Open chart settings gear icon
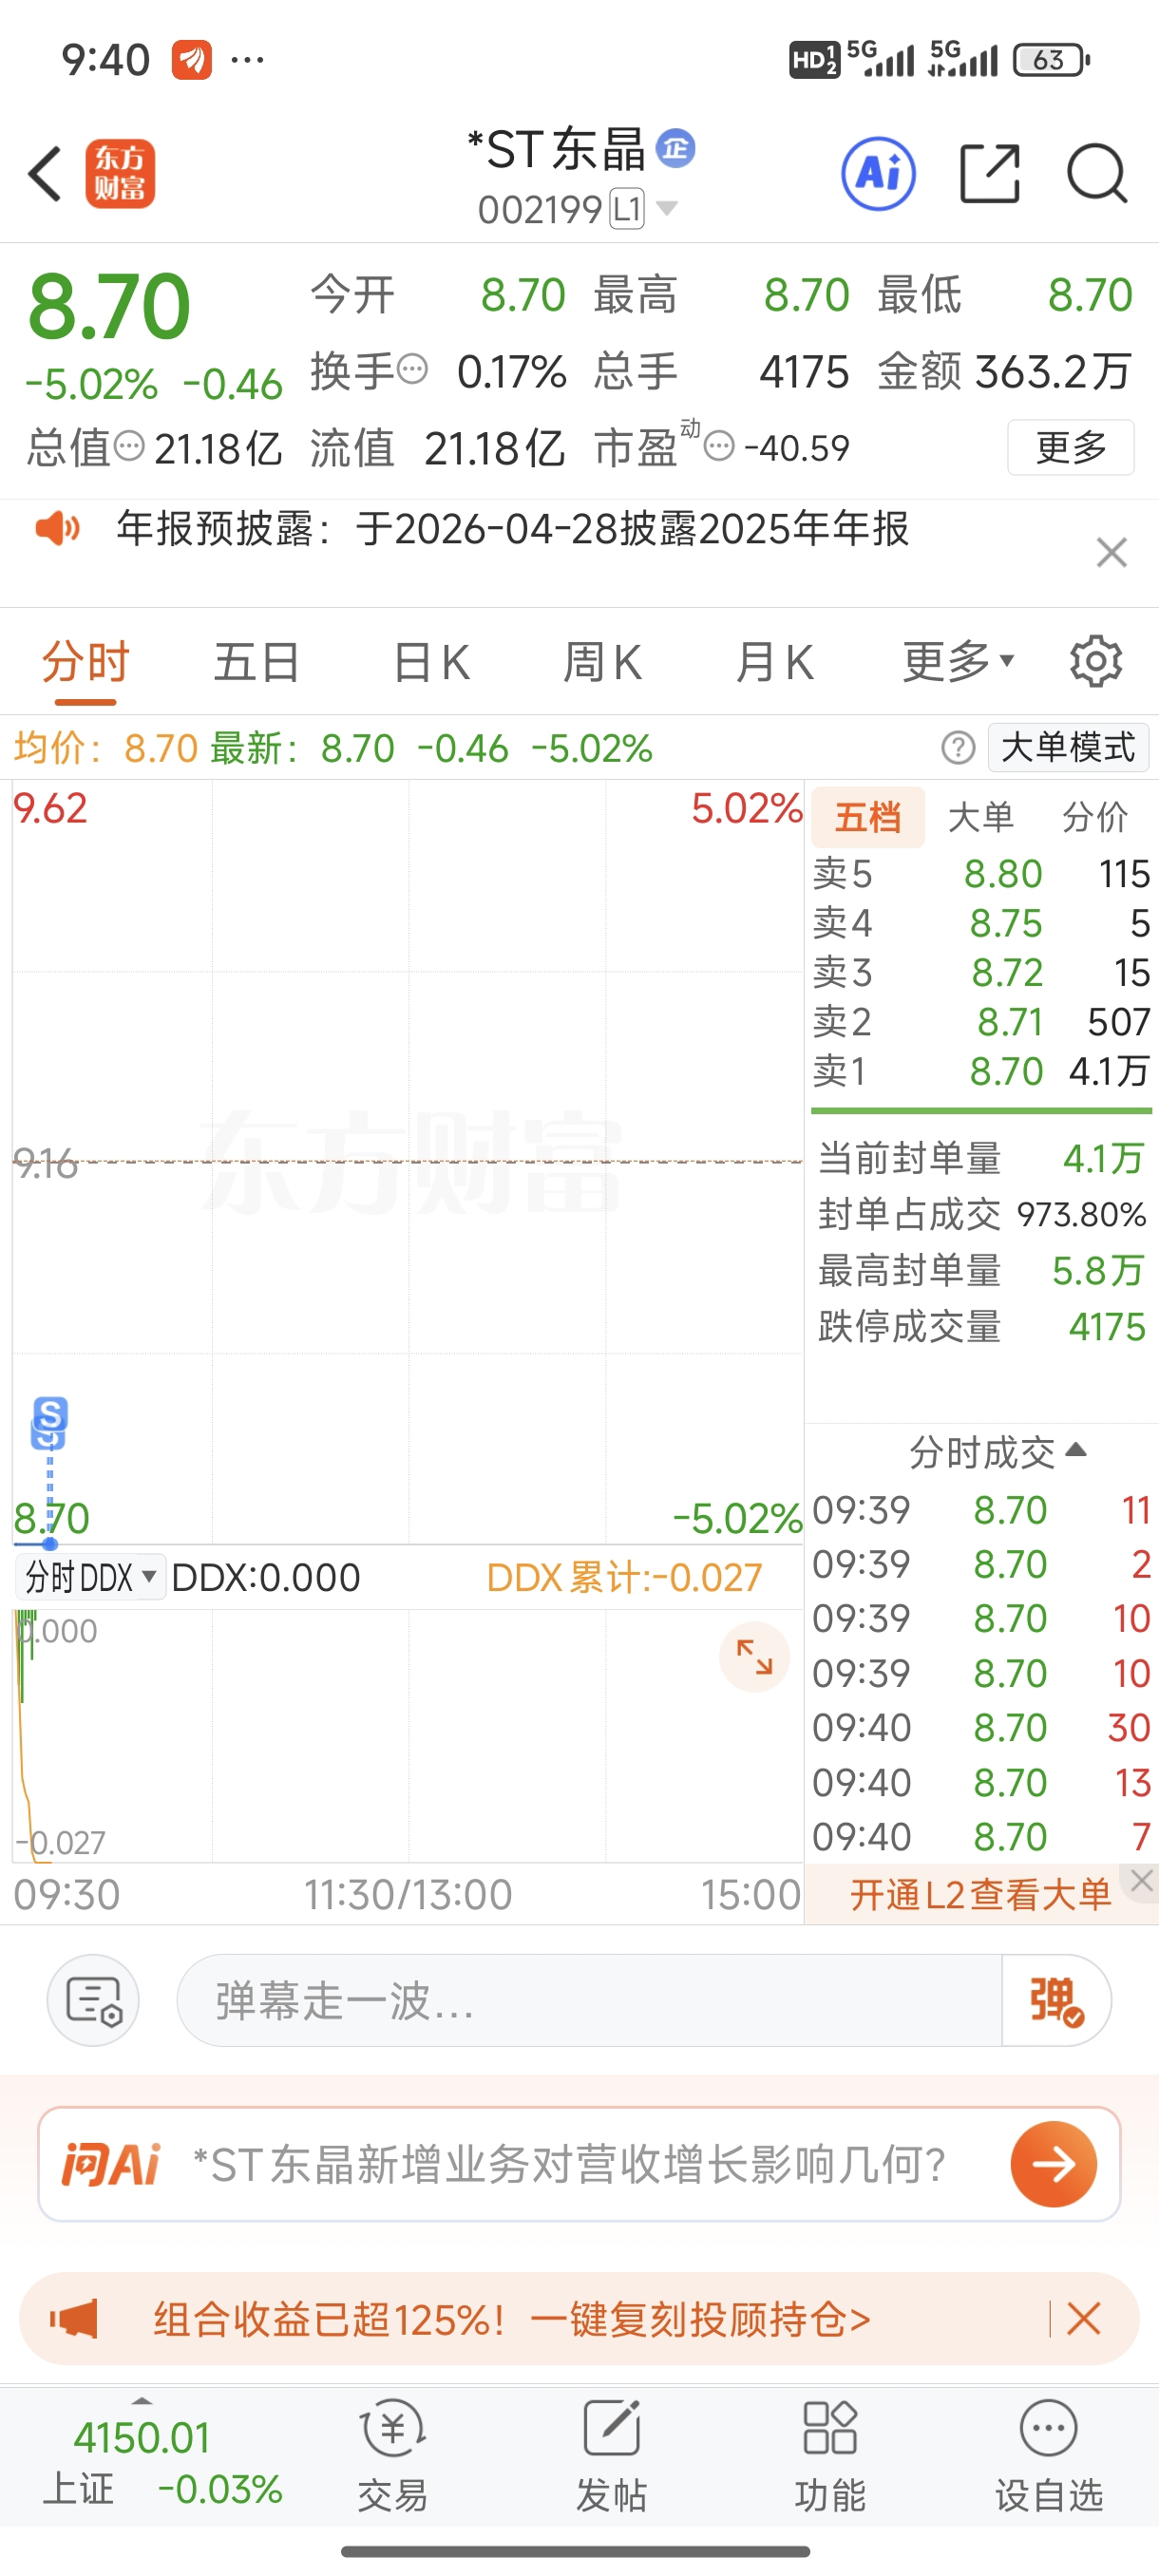The height and width of the screenshot is (2576, 1159). tap(1096, 661)
